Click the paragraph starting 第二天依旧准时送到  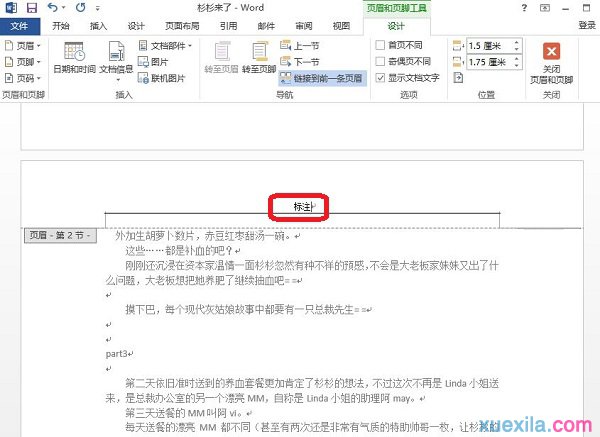click(x=312, y=383)
